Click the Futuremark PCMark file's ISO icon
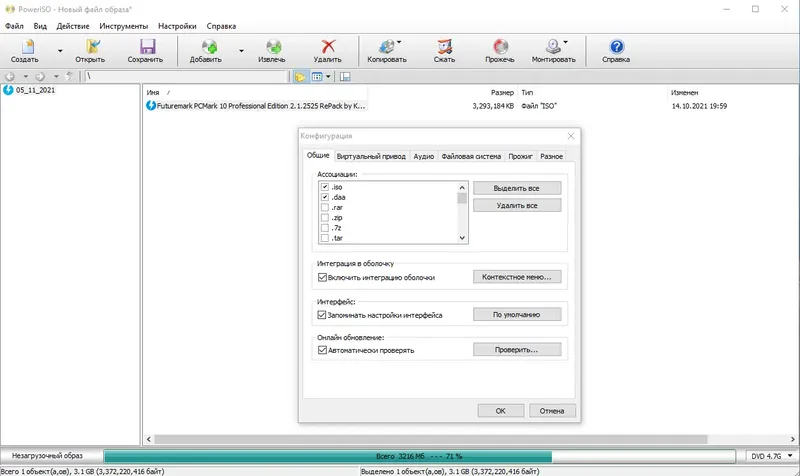This screenshot has height=476, width=800. point(151,106)
